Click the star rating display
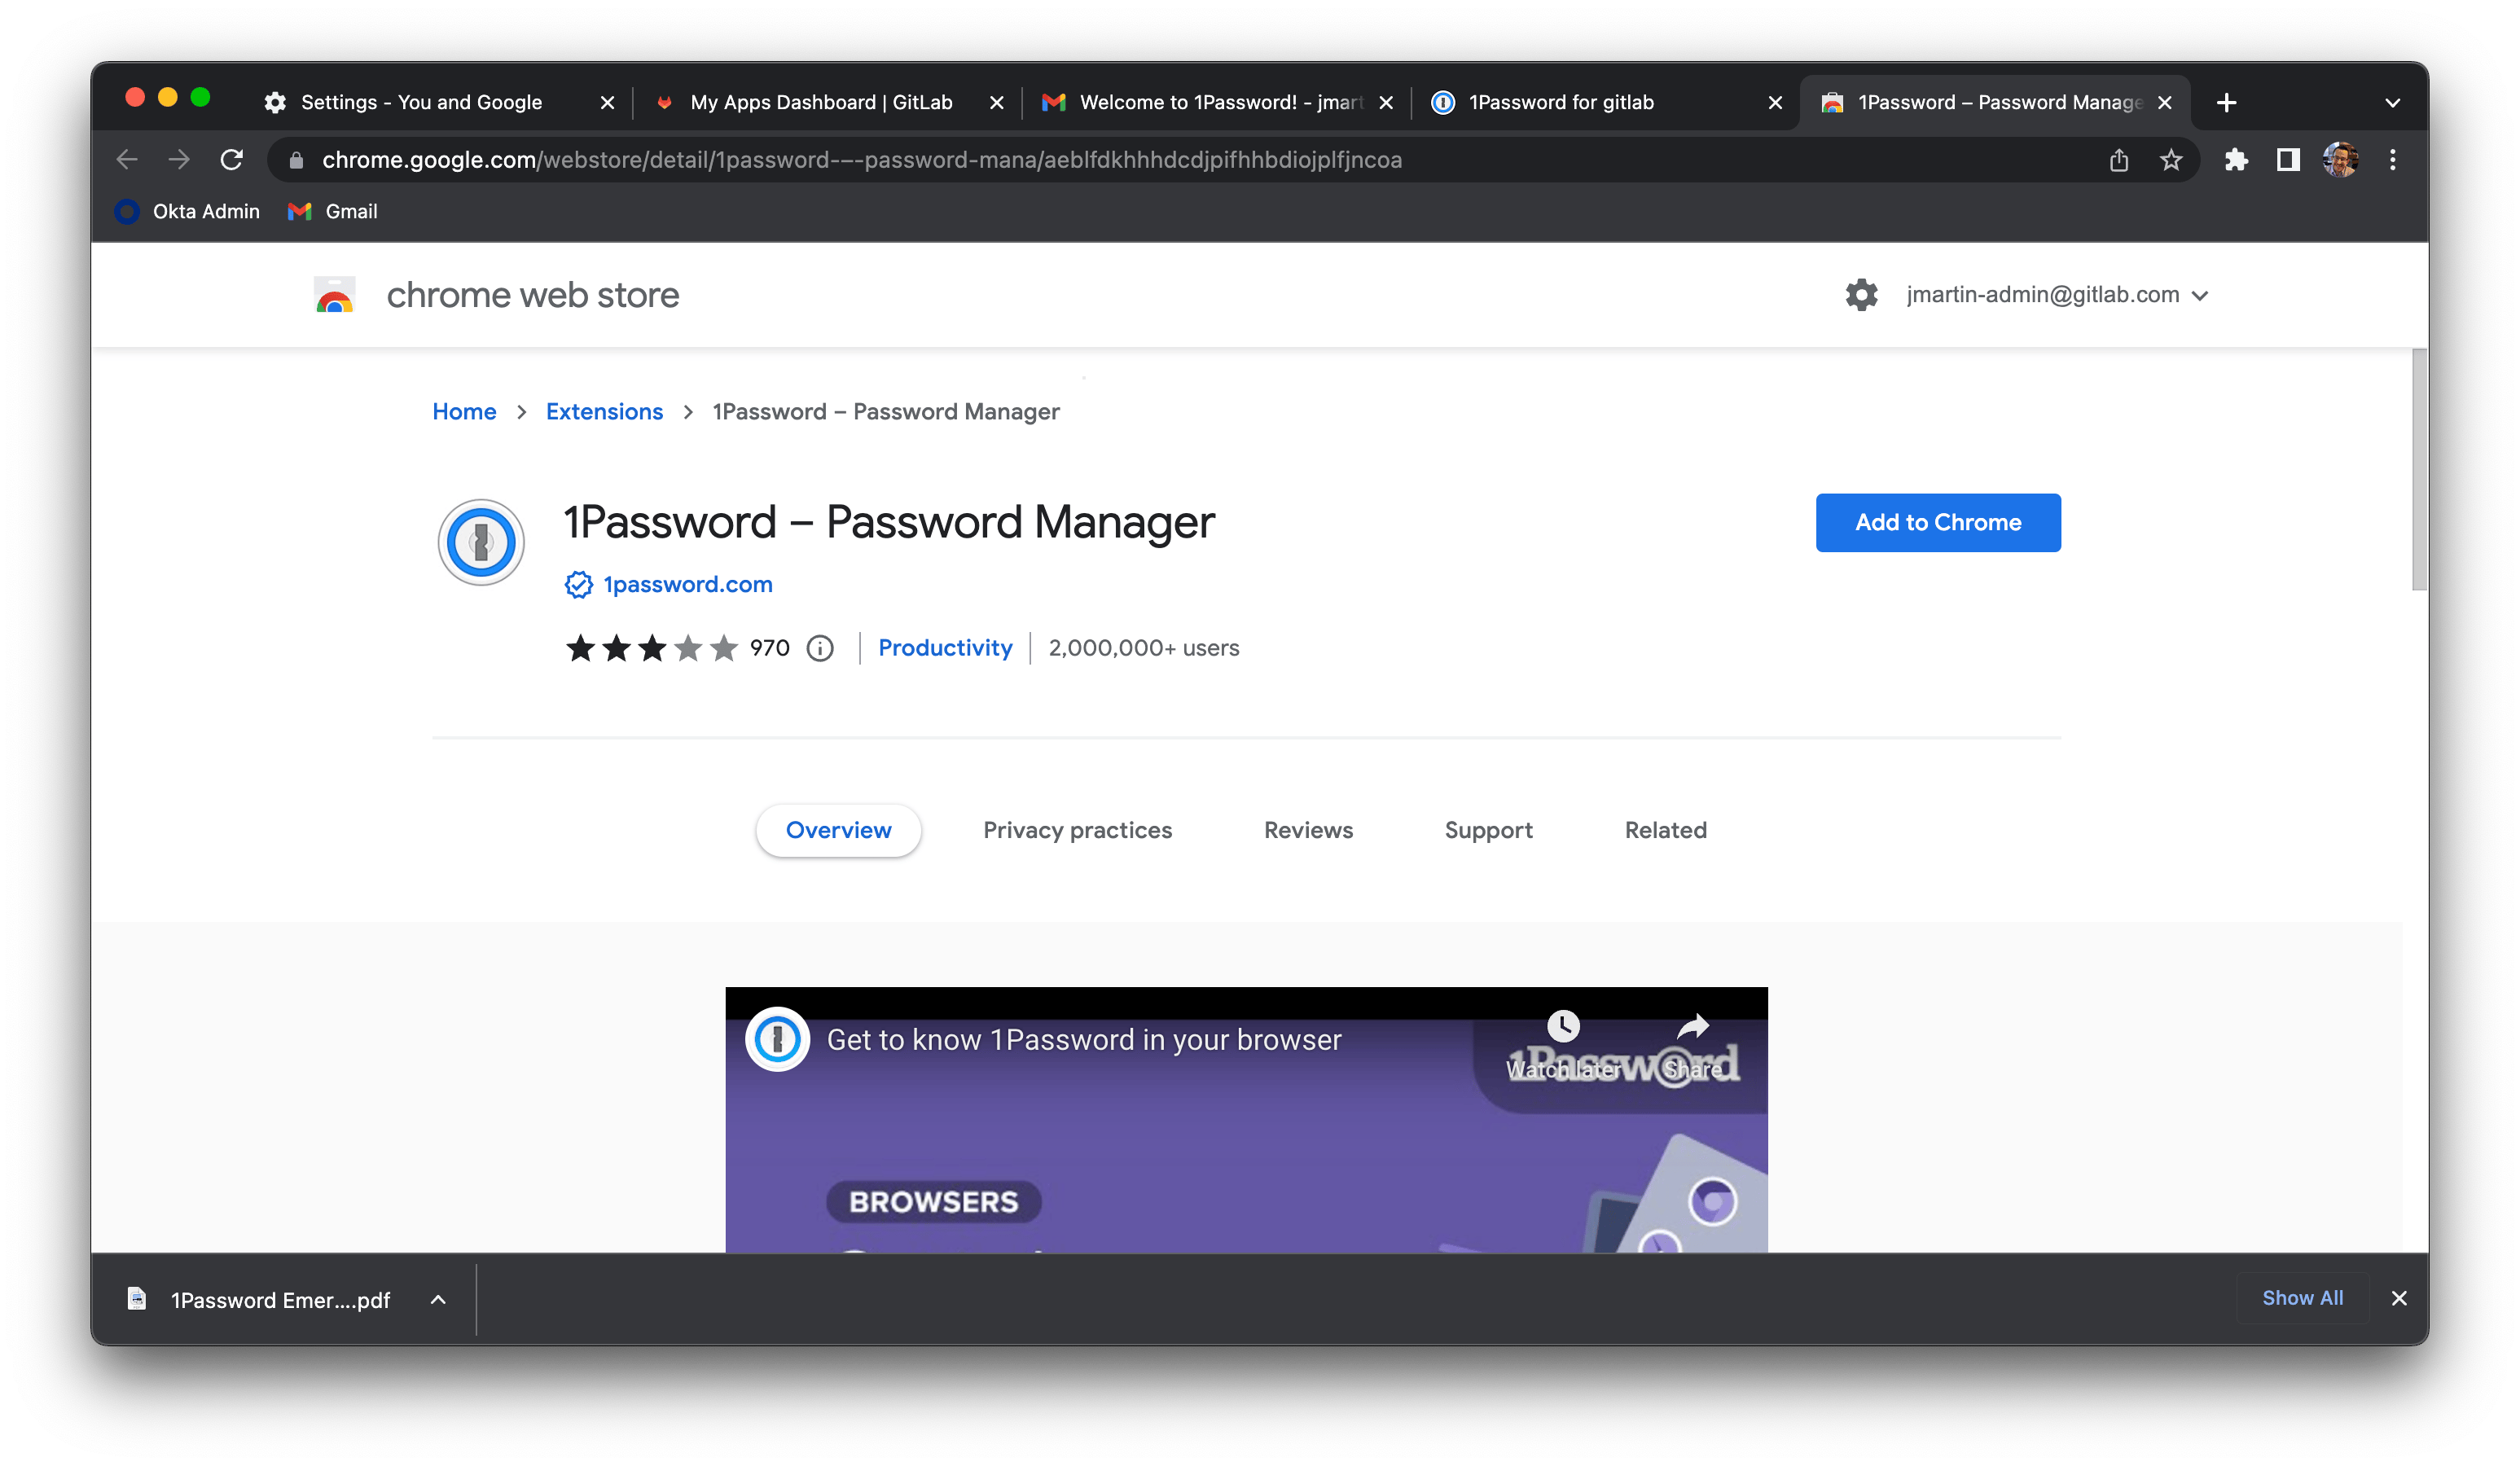Image resolution: width=2520 pixels, height=1466 pixels. [652, 648]
